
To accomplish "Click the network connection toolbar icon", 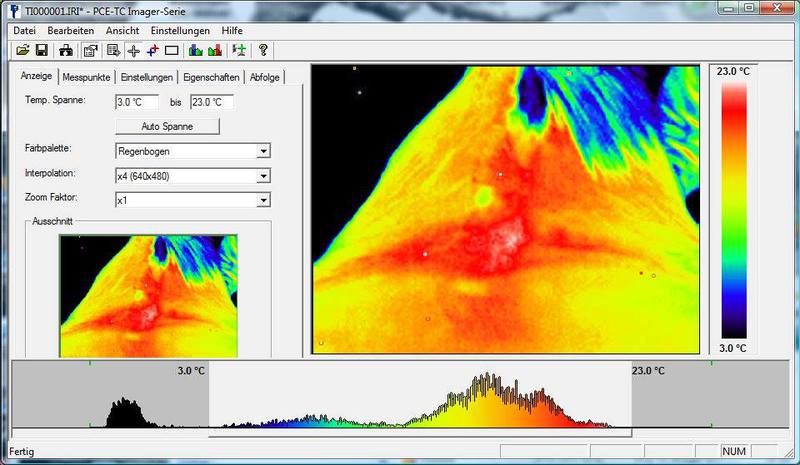I will 66,50.
